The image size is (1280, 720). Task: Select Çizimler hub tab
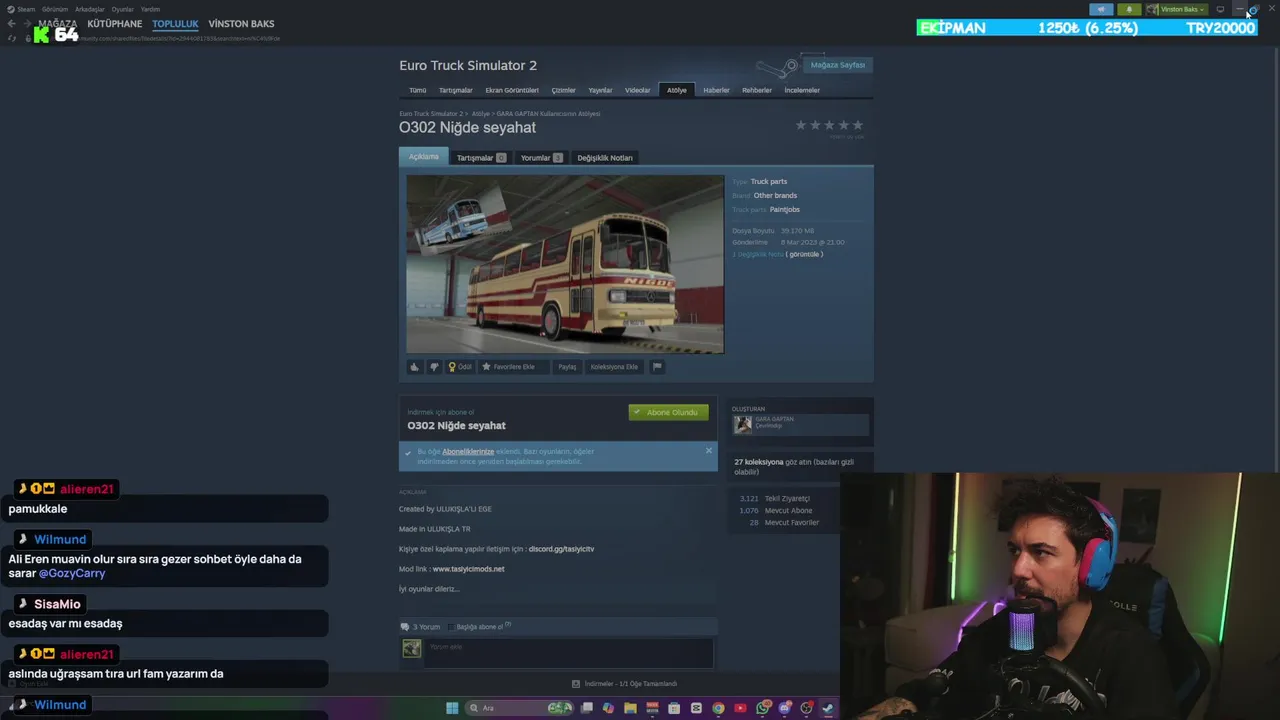(564, 90)
